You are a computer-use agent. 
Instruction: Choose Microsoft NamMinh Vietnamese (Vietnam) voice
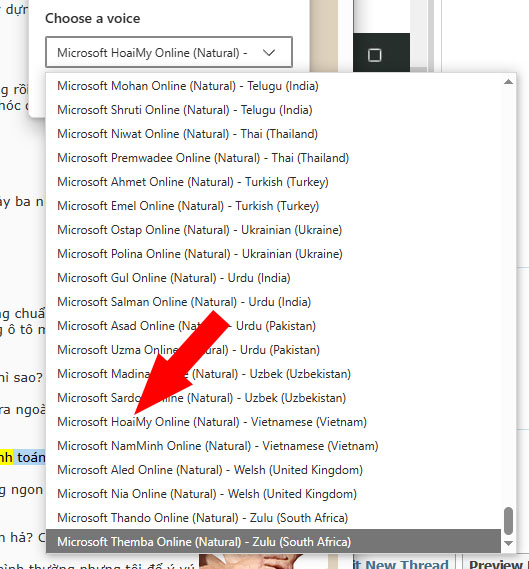(274, 446)
